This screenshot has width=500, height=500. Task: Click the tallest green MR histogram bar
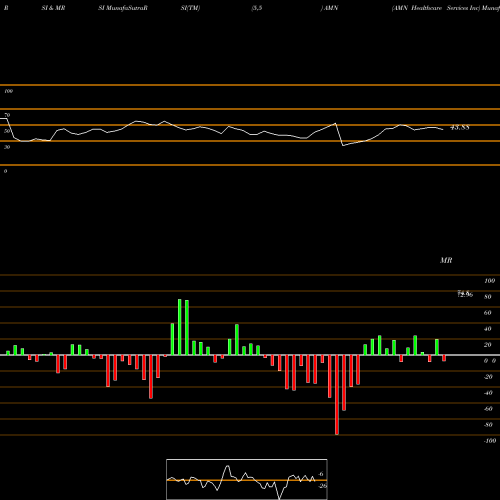[180, 327]
